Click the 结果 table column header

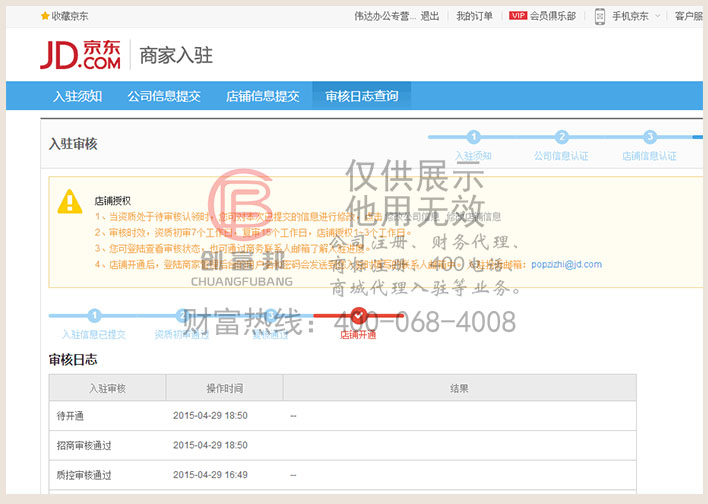(x=459, y=388)
